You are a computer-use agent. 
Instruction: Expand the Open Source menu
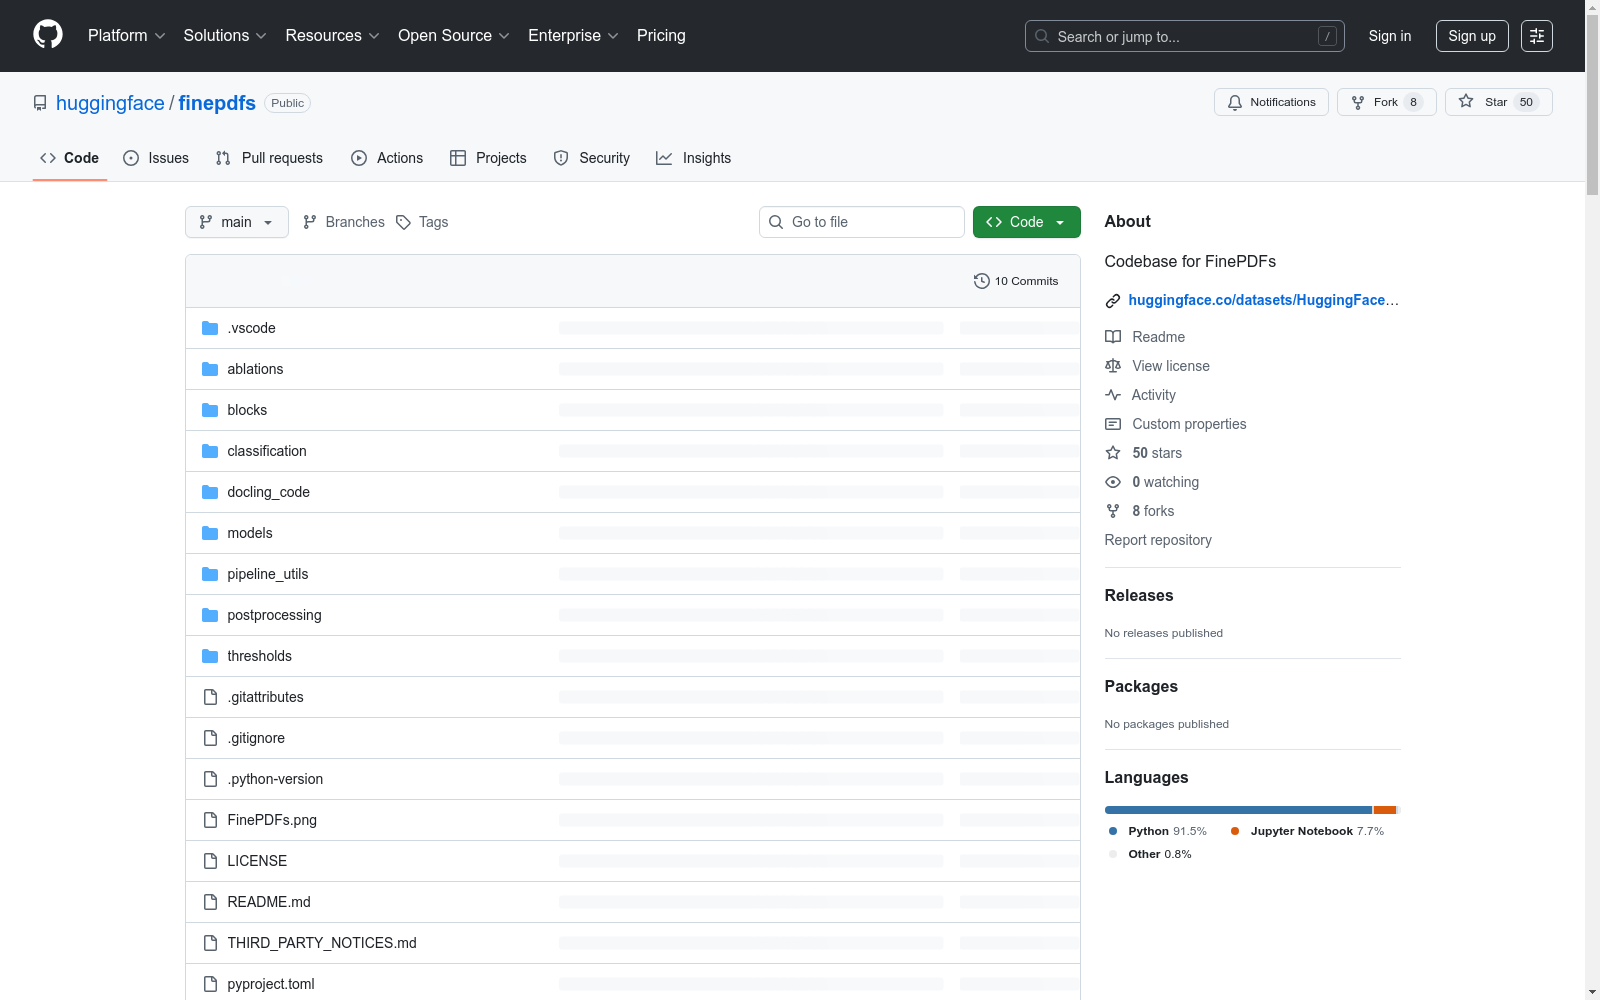[454, 36]
